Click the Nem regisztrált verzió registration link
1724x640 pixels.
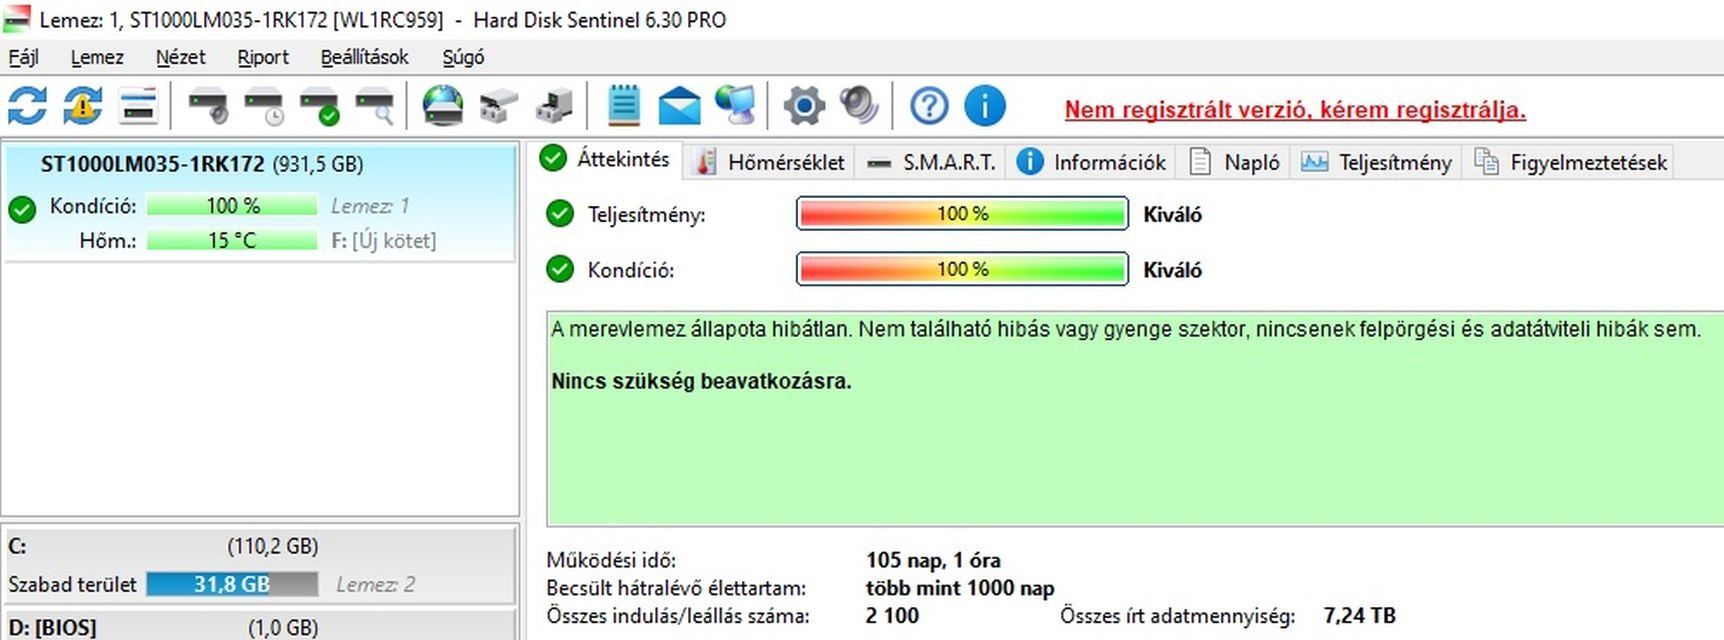(x=1295, y=109)
